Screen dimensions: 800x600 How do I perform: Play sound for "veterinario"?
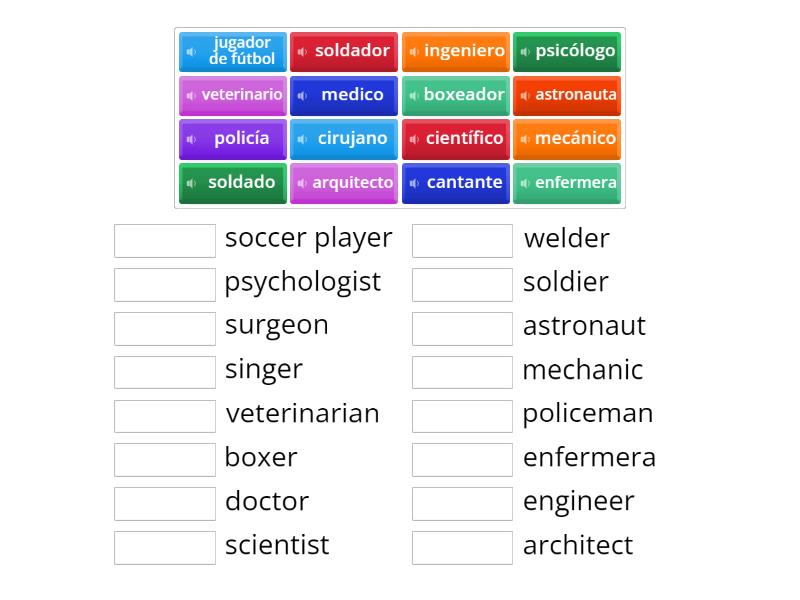[x=192, y=95]
